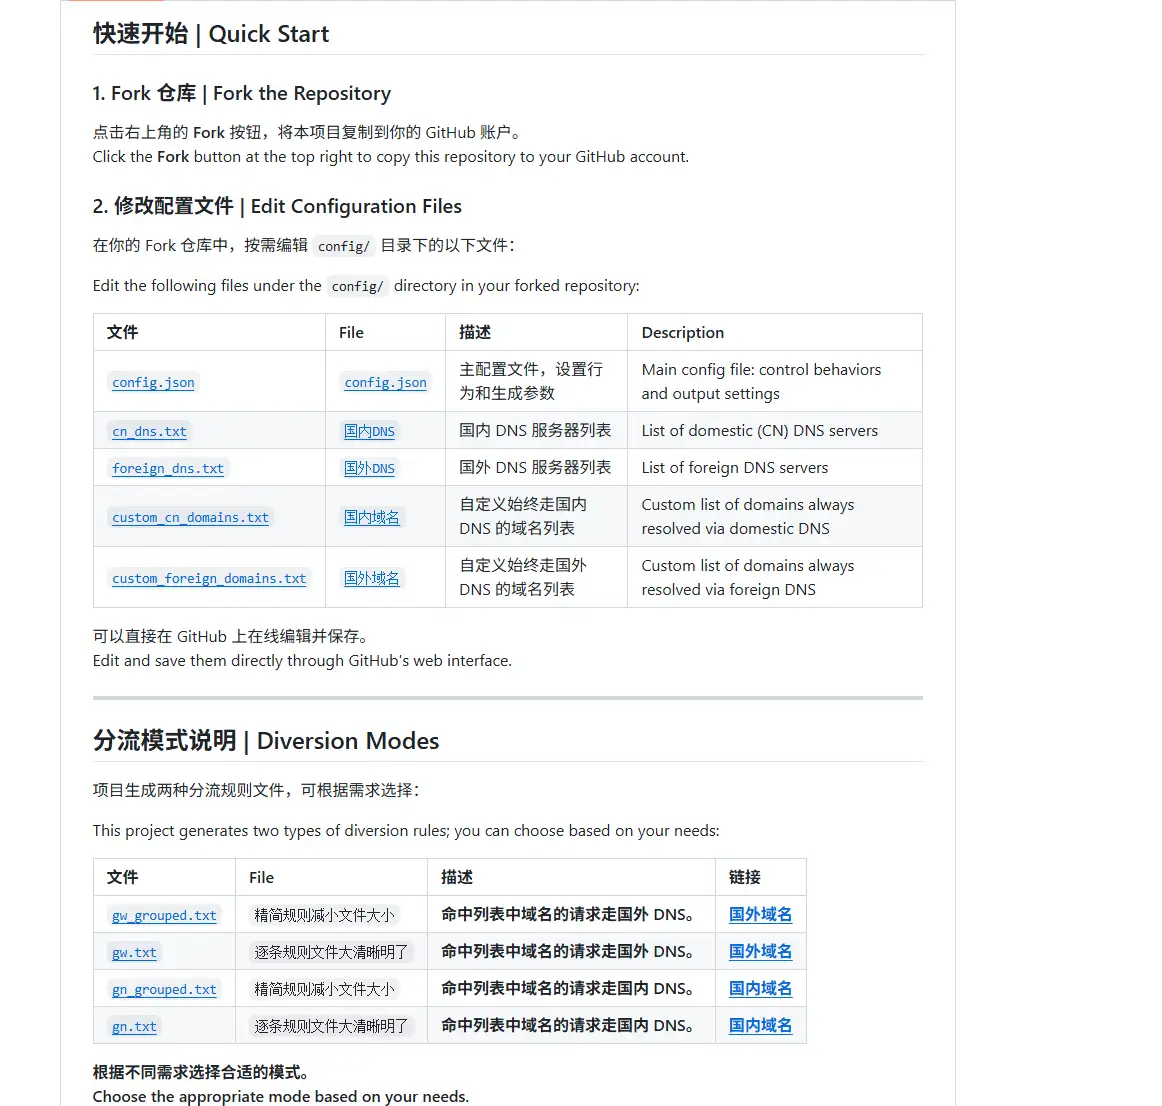Screen dimensions: 1162x1106
Task: Click the 国外DNS link next to foreign_dns.txt
Action: click(369, 468)
